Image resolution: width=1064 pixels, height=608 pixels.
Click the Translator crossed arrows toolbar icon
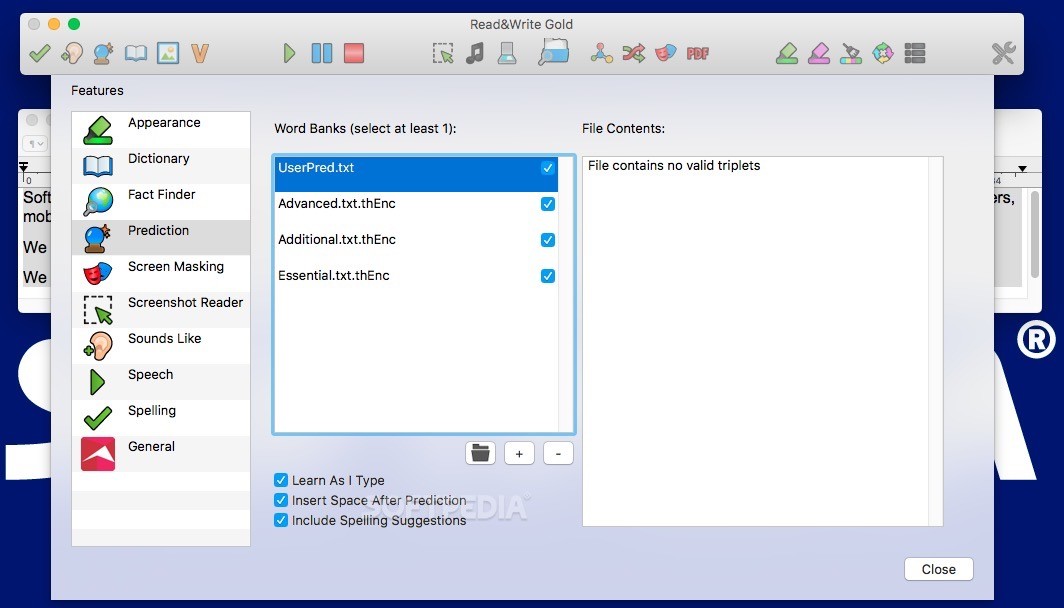coord(633,53)
